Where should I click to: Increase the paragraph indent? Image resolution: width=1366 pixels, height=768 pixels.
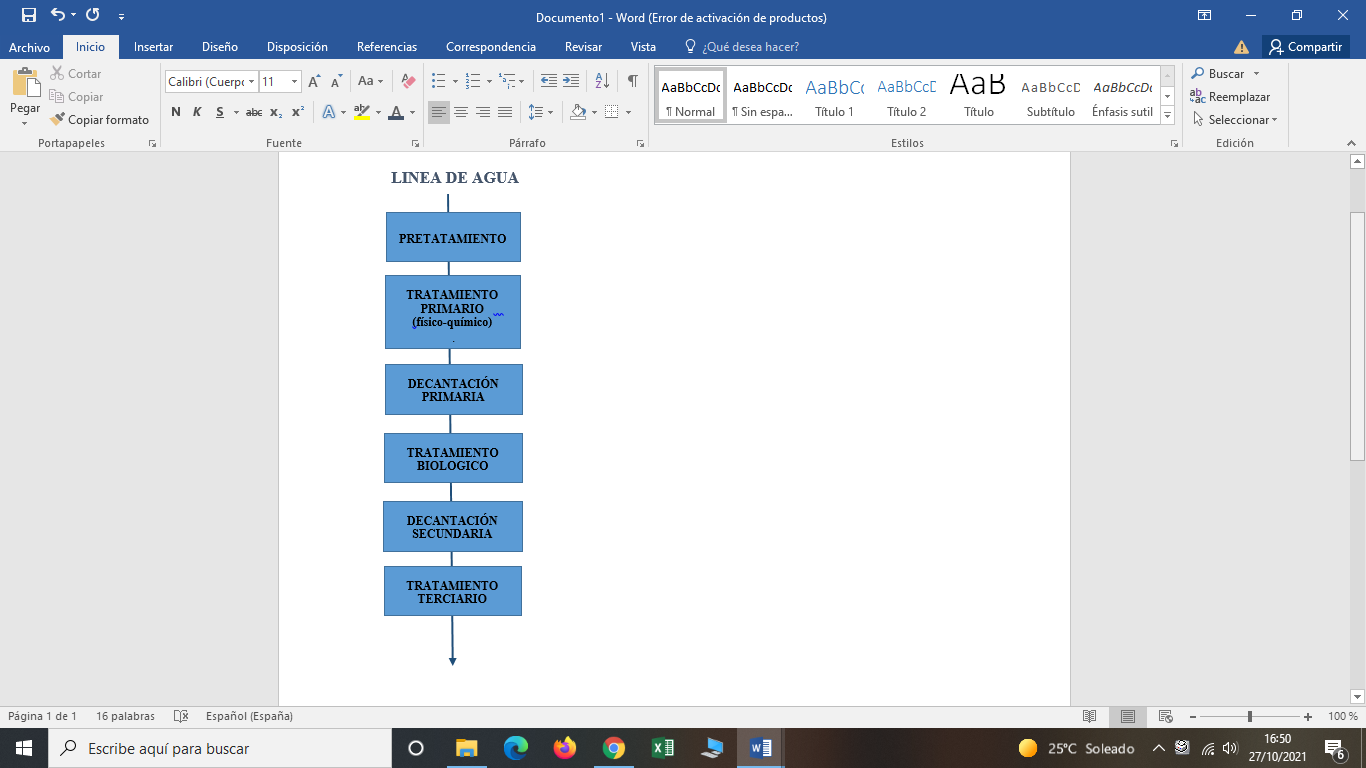[x=571, y=81]
